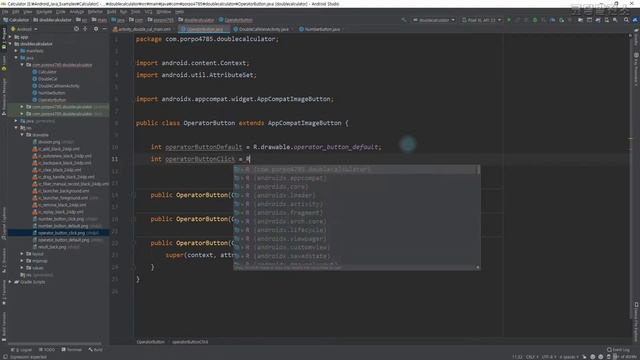Open project panel settings gear icon
The image size is (640, 360).
[96, 29]
